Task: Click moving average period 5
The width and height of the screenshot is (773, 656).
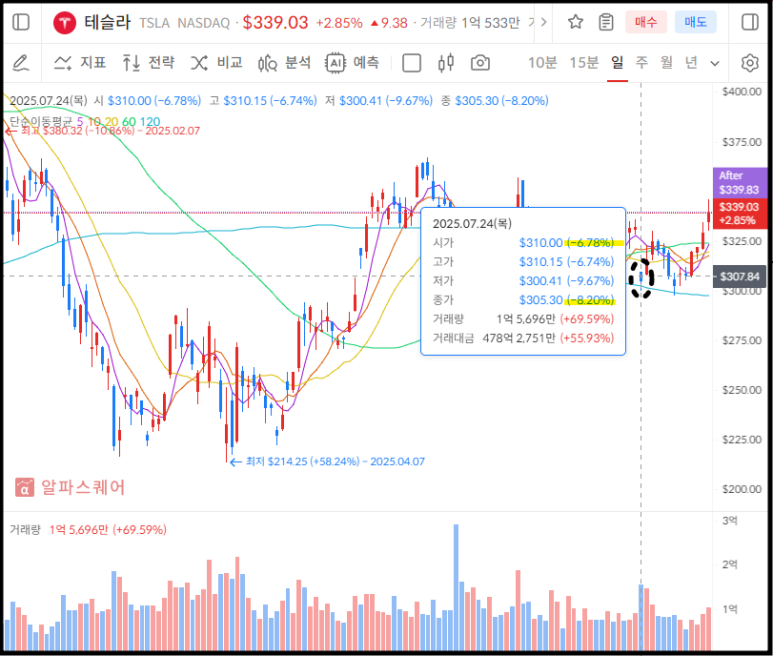Action: click(x=80, y=121)
